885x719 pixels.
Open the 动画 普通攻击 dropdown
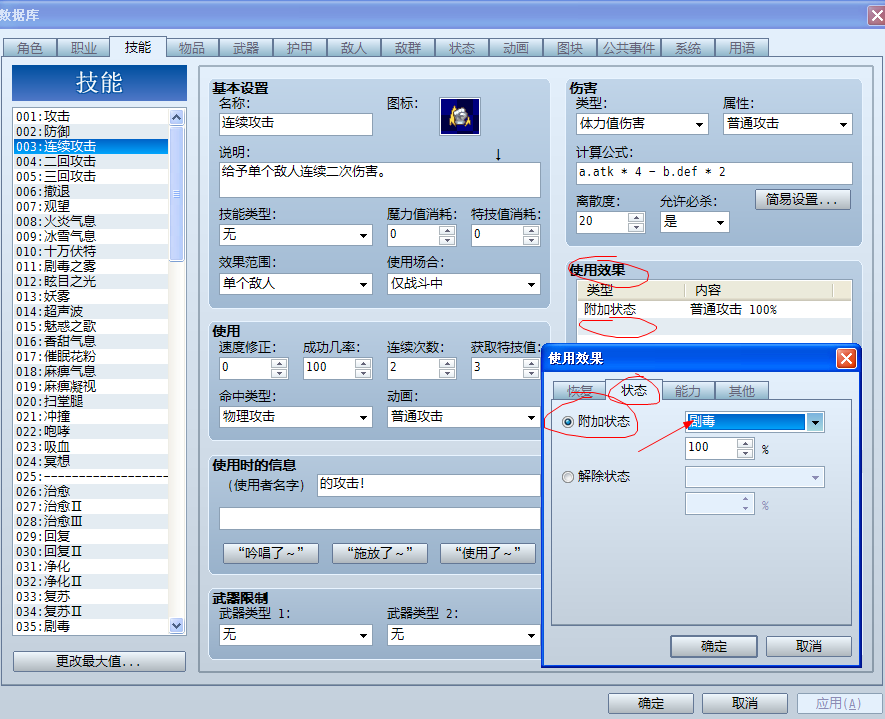click(531, 418)
